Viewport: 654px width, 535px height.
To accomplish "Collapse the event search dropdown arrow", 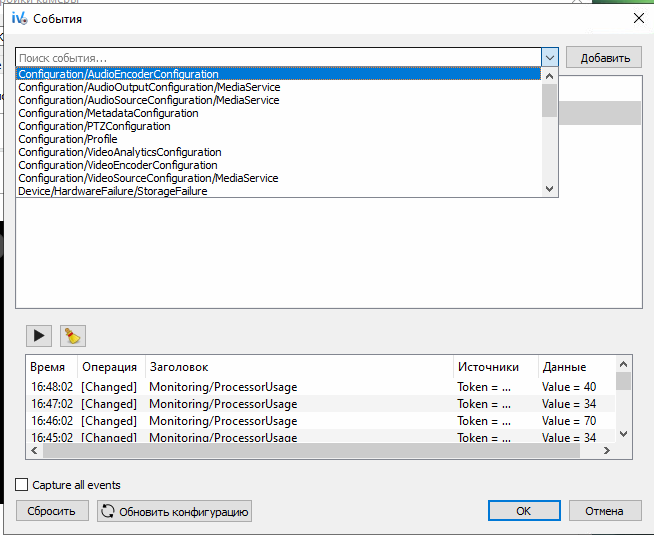I will [550, 58].
